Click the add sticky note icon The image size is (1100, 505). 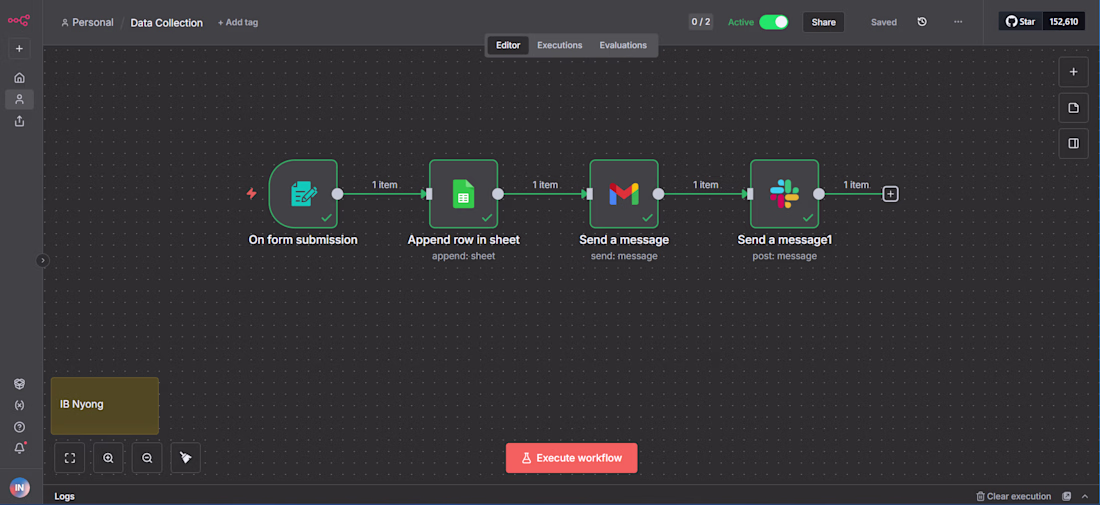tap(1073, 107)
